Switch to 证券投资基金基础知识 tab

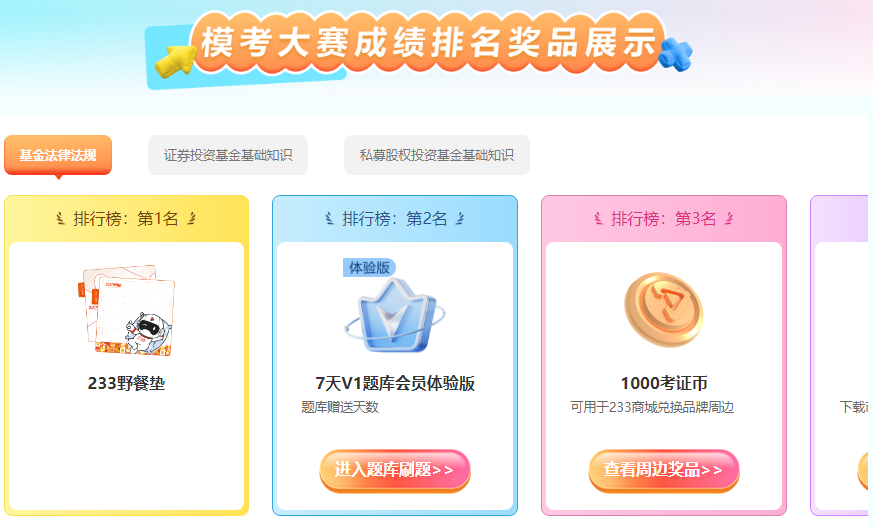click(x=228, y=155)
